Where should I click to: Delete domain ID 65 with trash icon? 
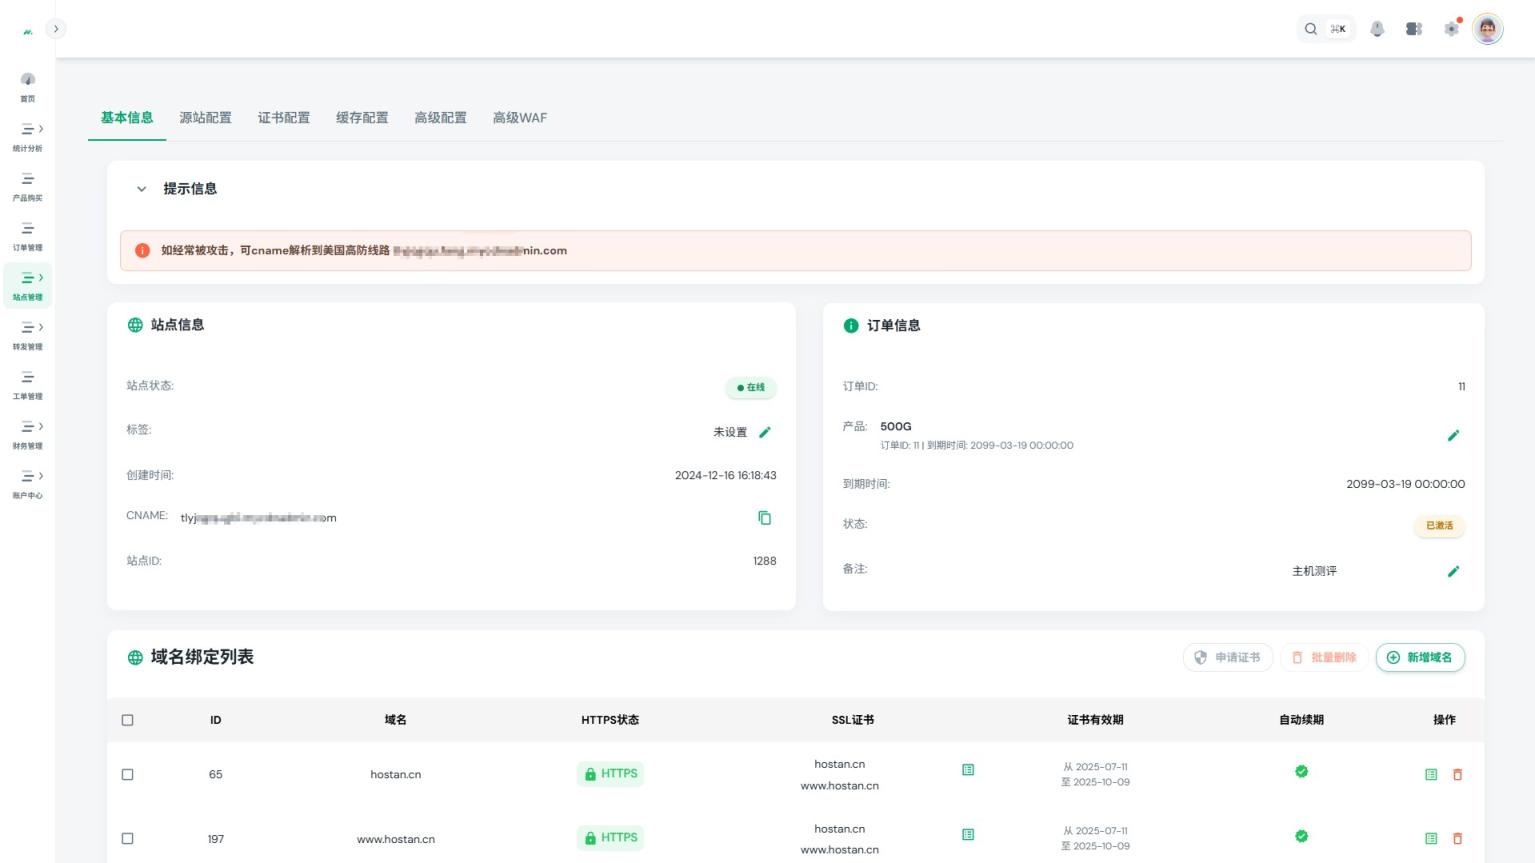1457,775
